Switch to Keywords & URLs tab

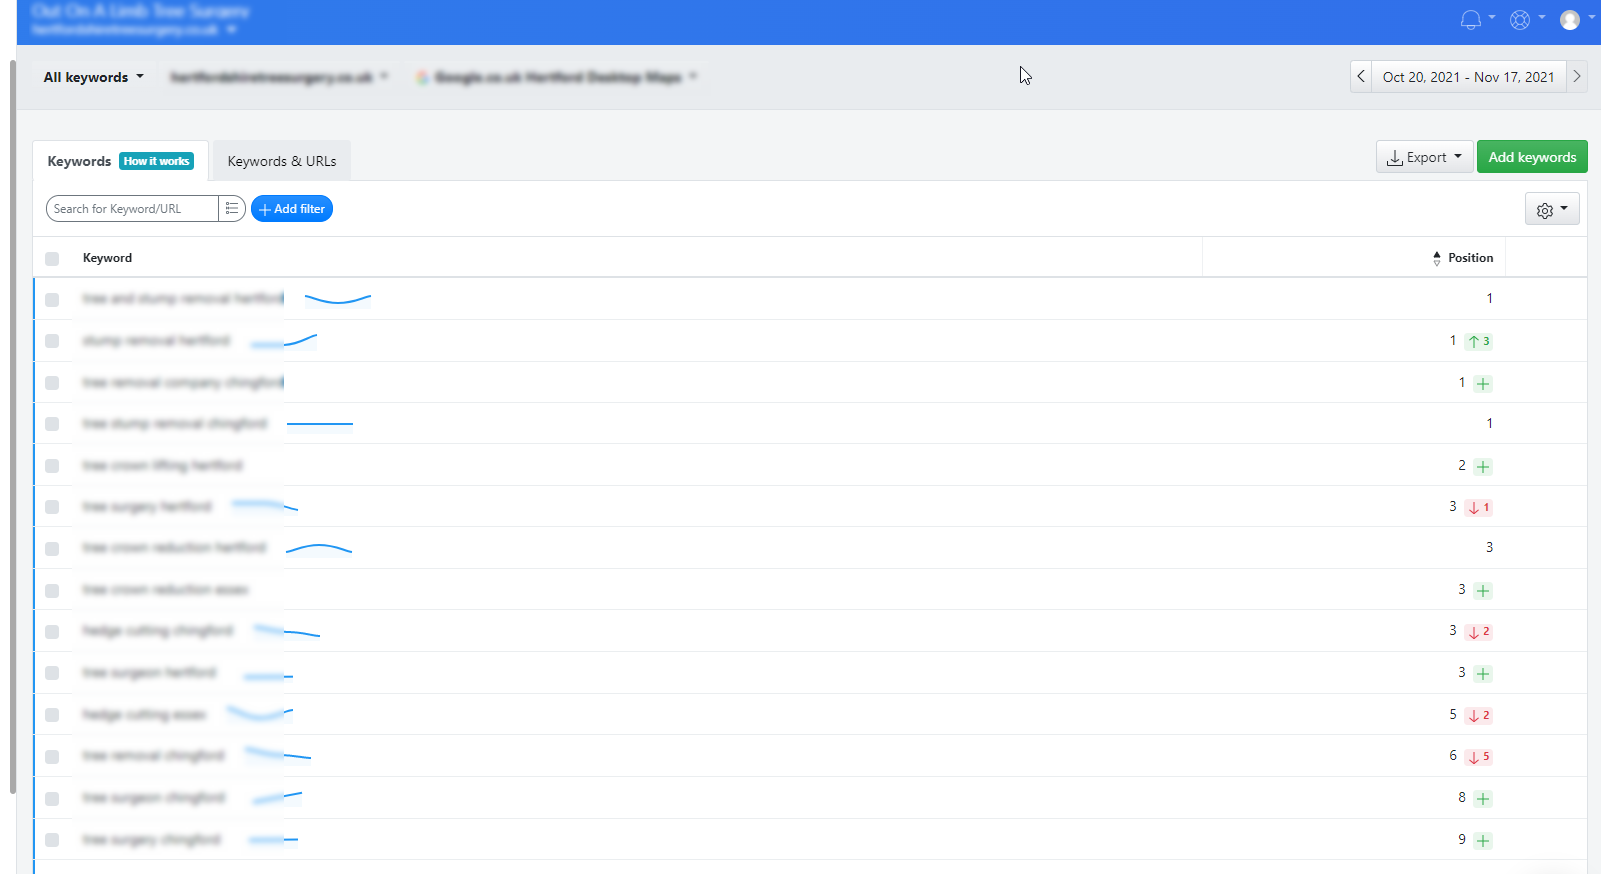282,161
